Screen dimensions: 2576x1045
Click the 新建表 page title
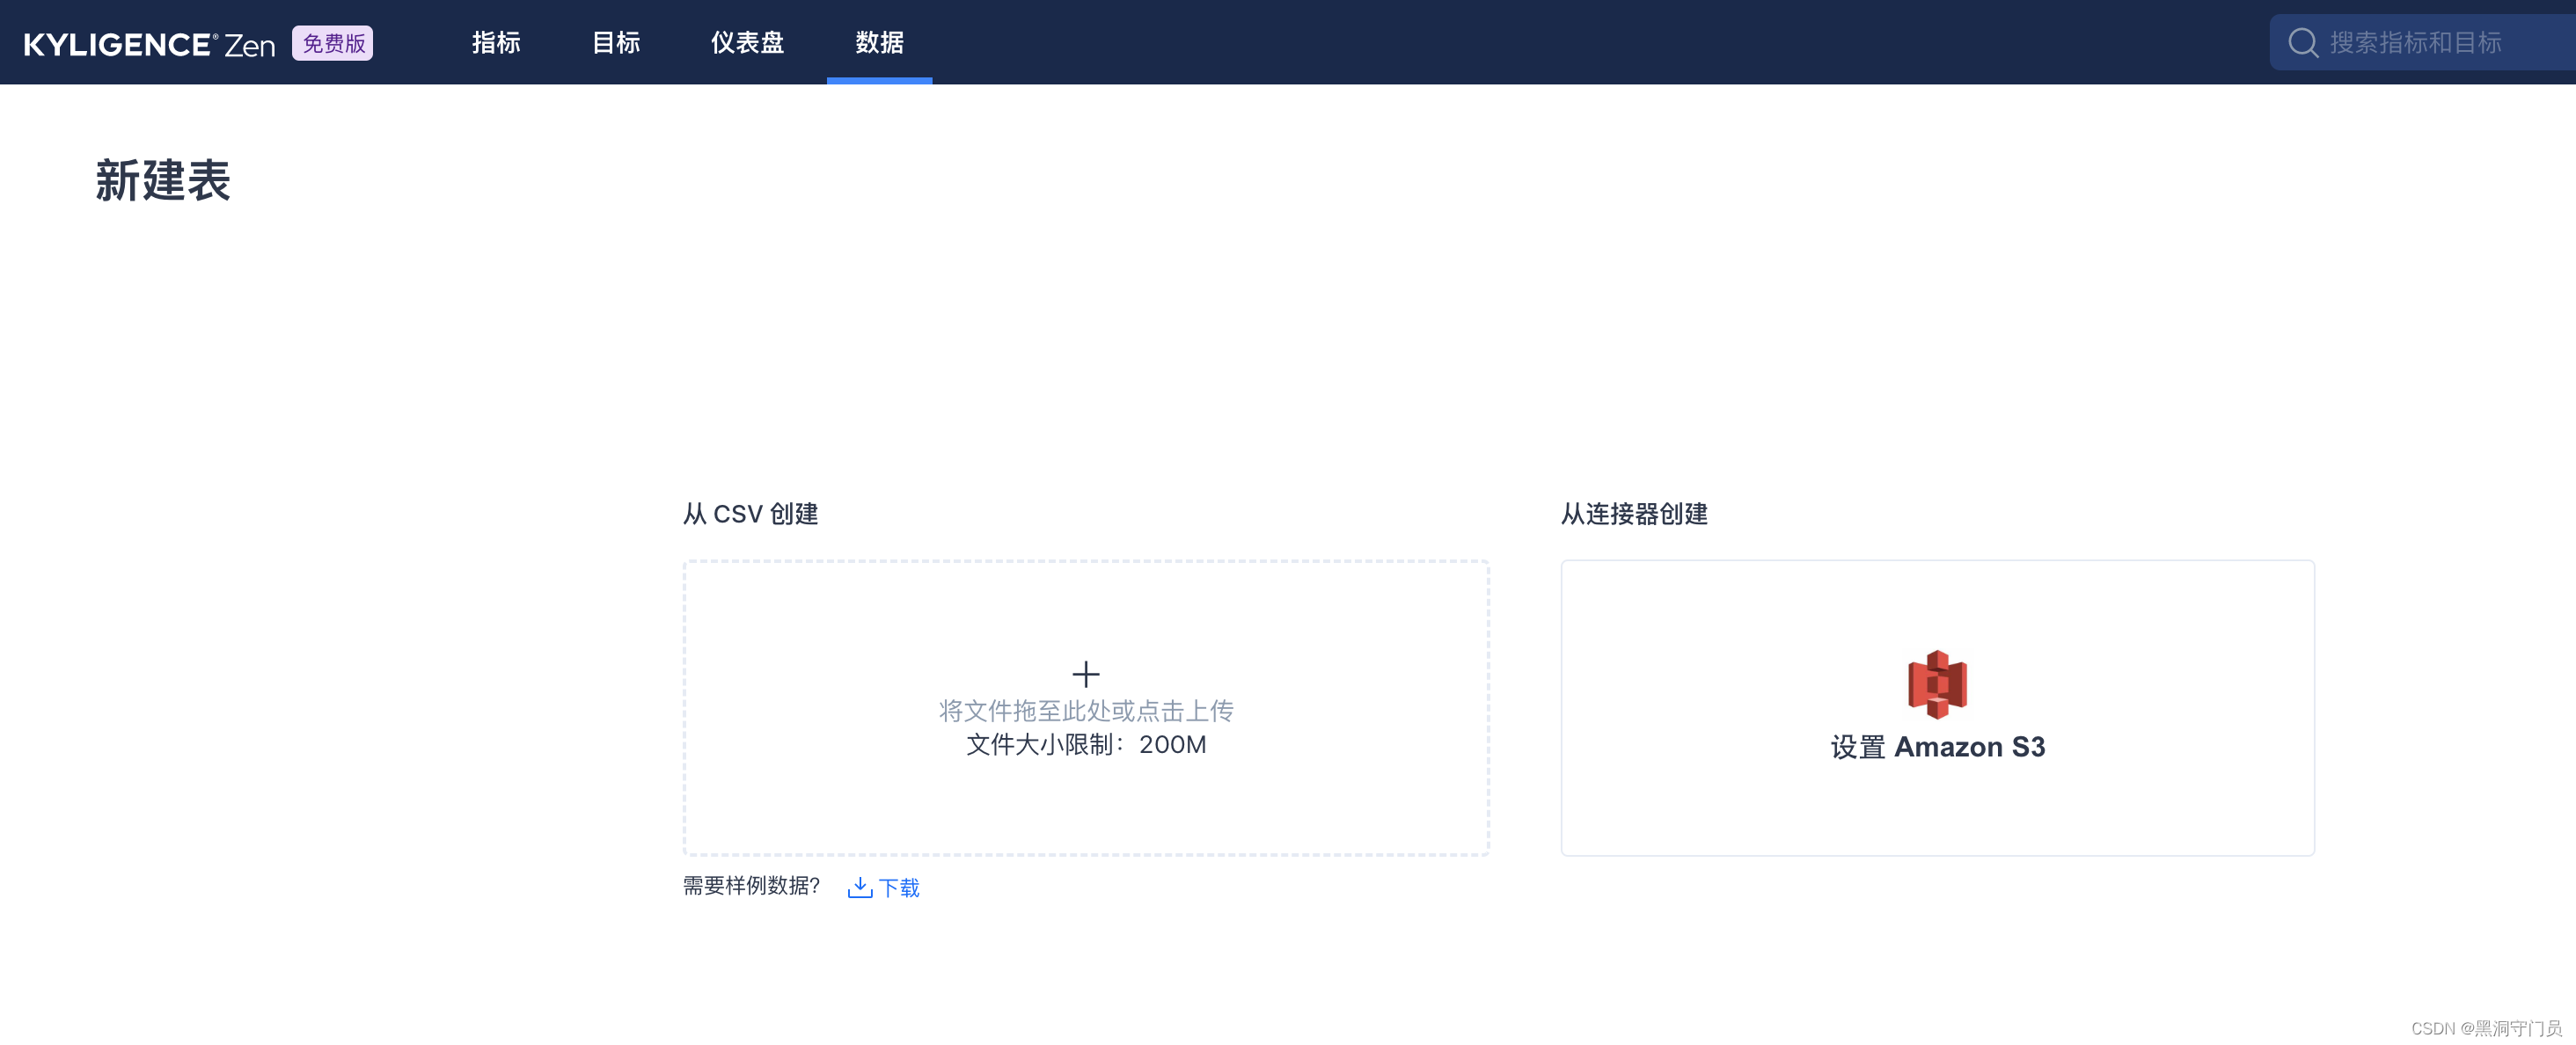point(163,181)
